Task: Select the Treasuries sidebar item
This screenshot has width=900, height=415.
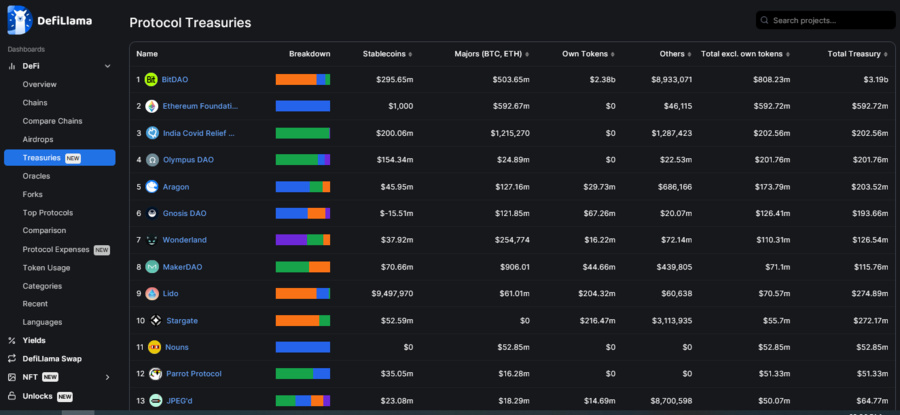Action: tap(60, 158)
